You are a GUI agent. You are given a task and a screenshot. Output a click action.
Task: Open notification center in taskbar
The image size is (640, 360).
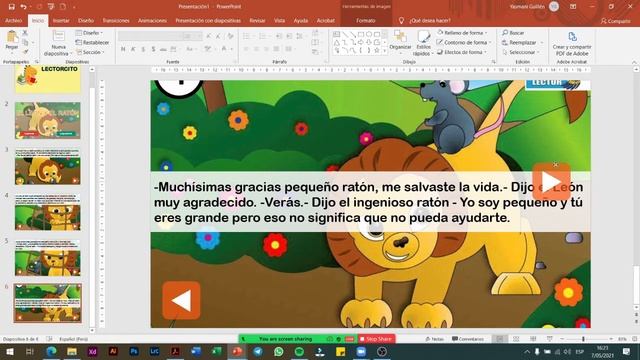[627, 351]
